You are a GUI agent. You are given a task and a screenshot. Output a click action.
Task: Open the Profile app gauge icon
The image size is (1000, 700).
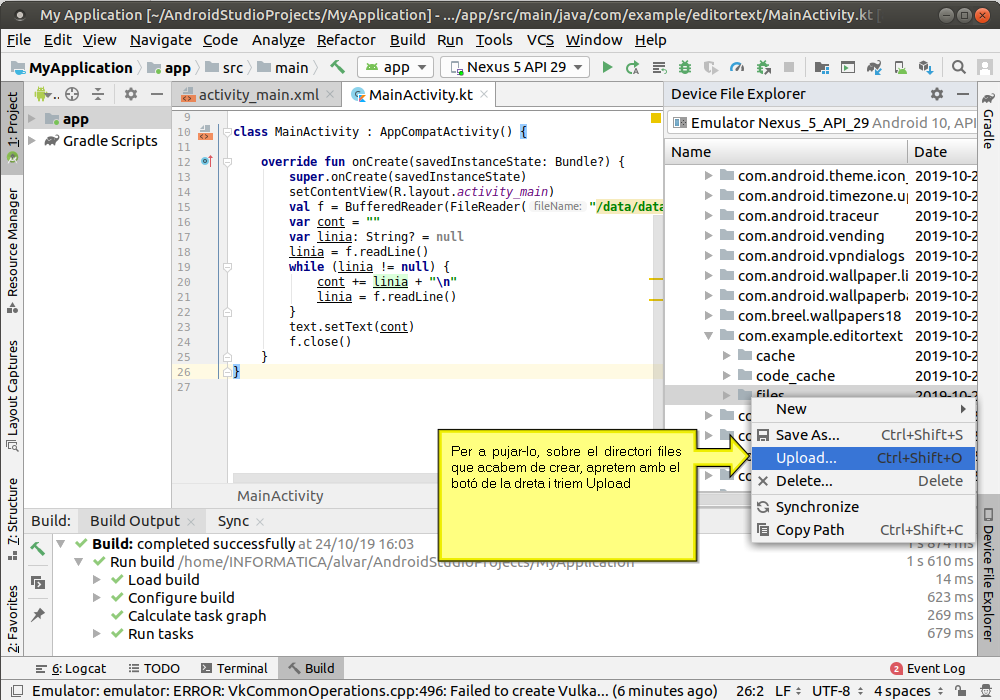(x=737, y=67)
